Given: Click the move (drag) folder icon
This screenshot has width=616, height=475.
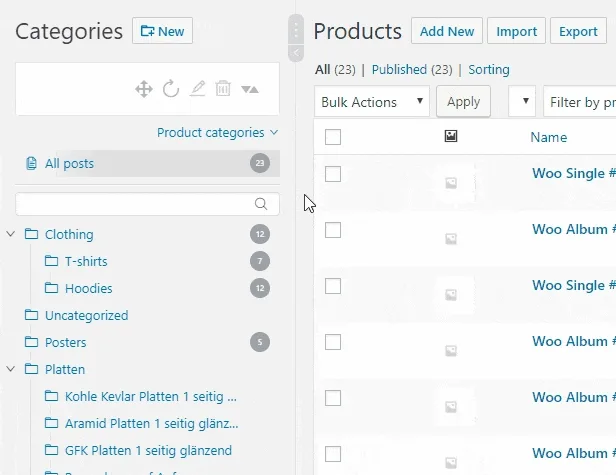Looking at the screenshot, I should [144, 89].
